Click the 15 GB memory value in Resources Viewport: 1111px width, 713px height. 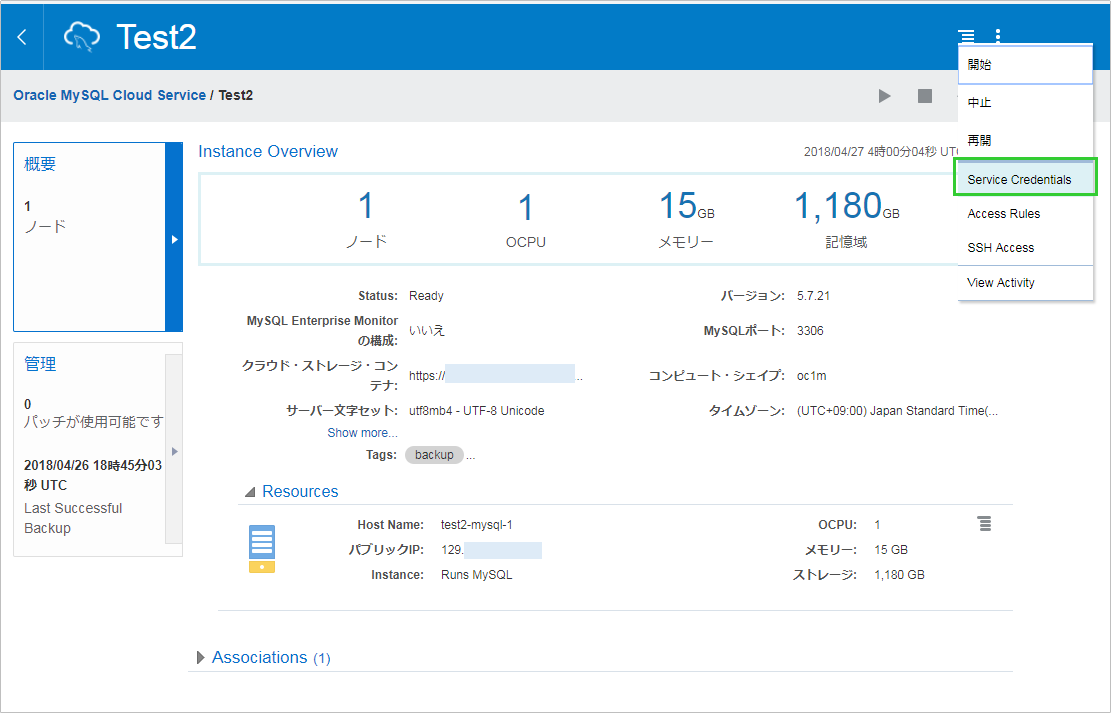tap(891, 550)
